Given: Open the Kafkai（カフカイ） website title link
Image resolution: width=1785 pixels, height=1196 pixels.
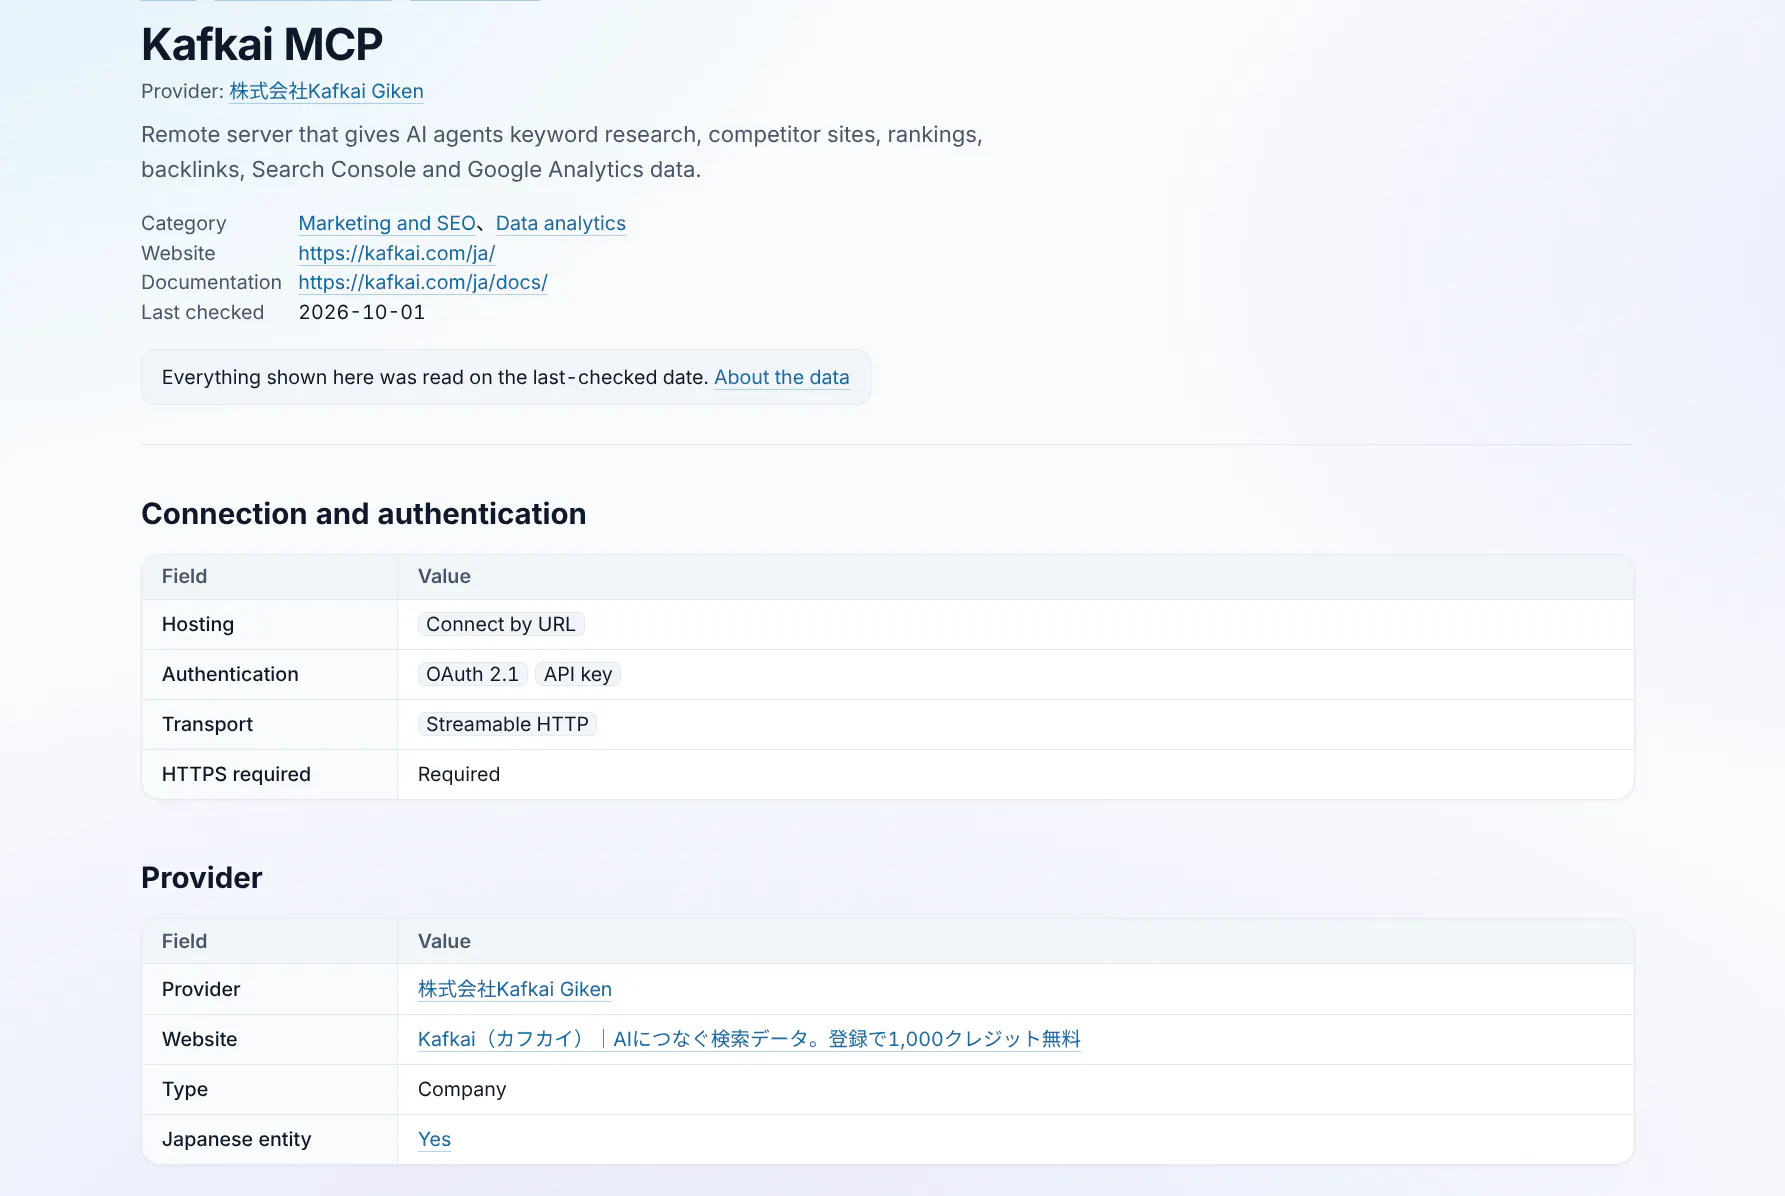Looking at the screenshot, I should point(749,1039).
